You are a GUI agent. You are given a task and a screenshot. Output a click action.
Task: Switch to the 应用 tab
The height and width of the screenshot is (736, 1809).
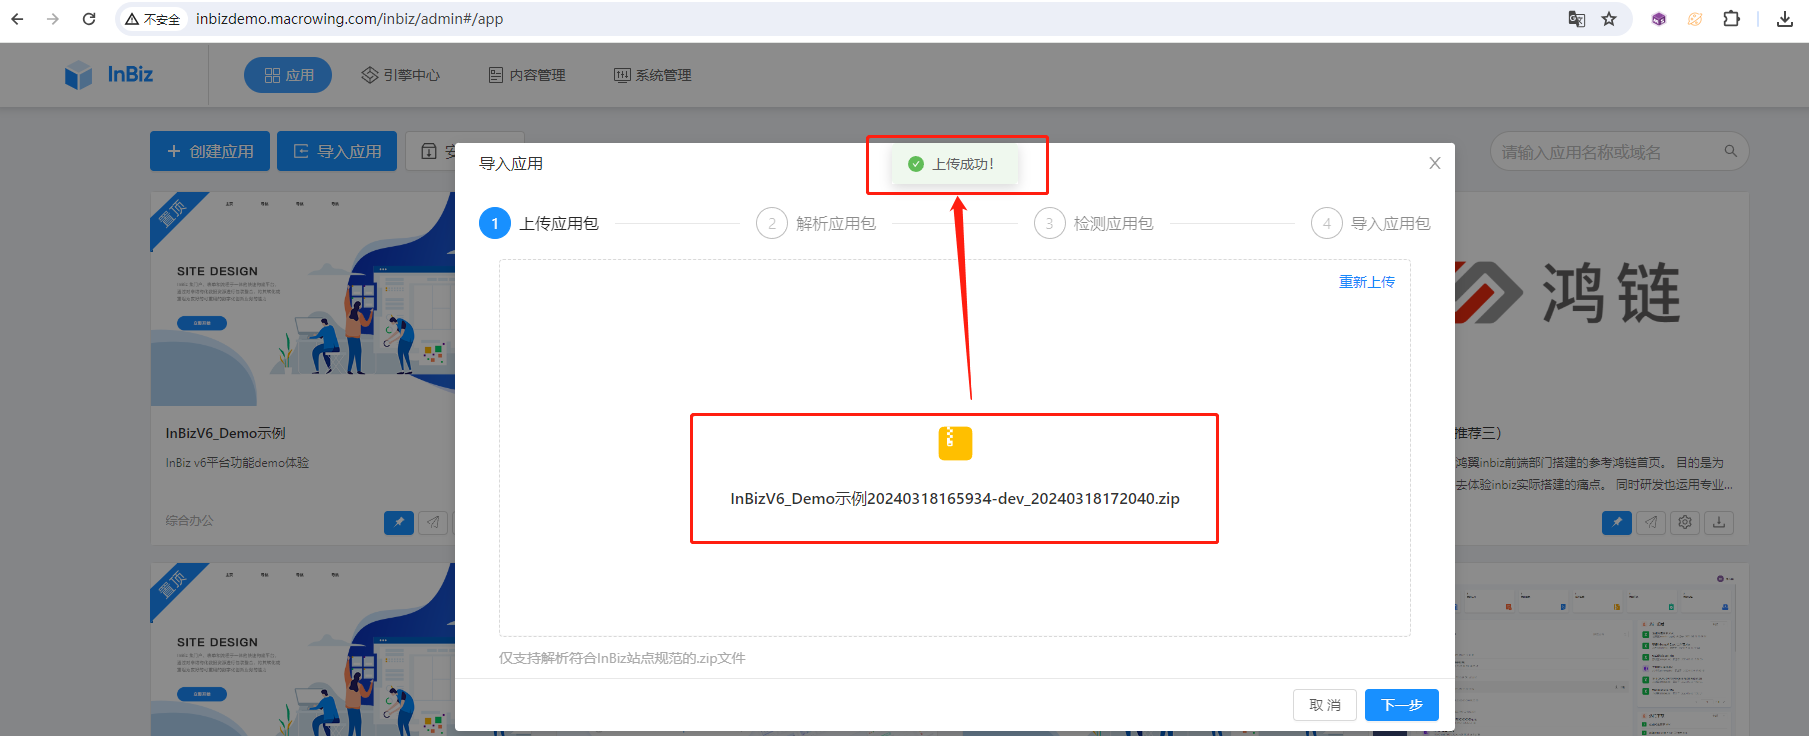pos(288,75)
